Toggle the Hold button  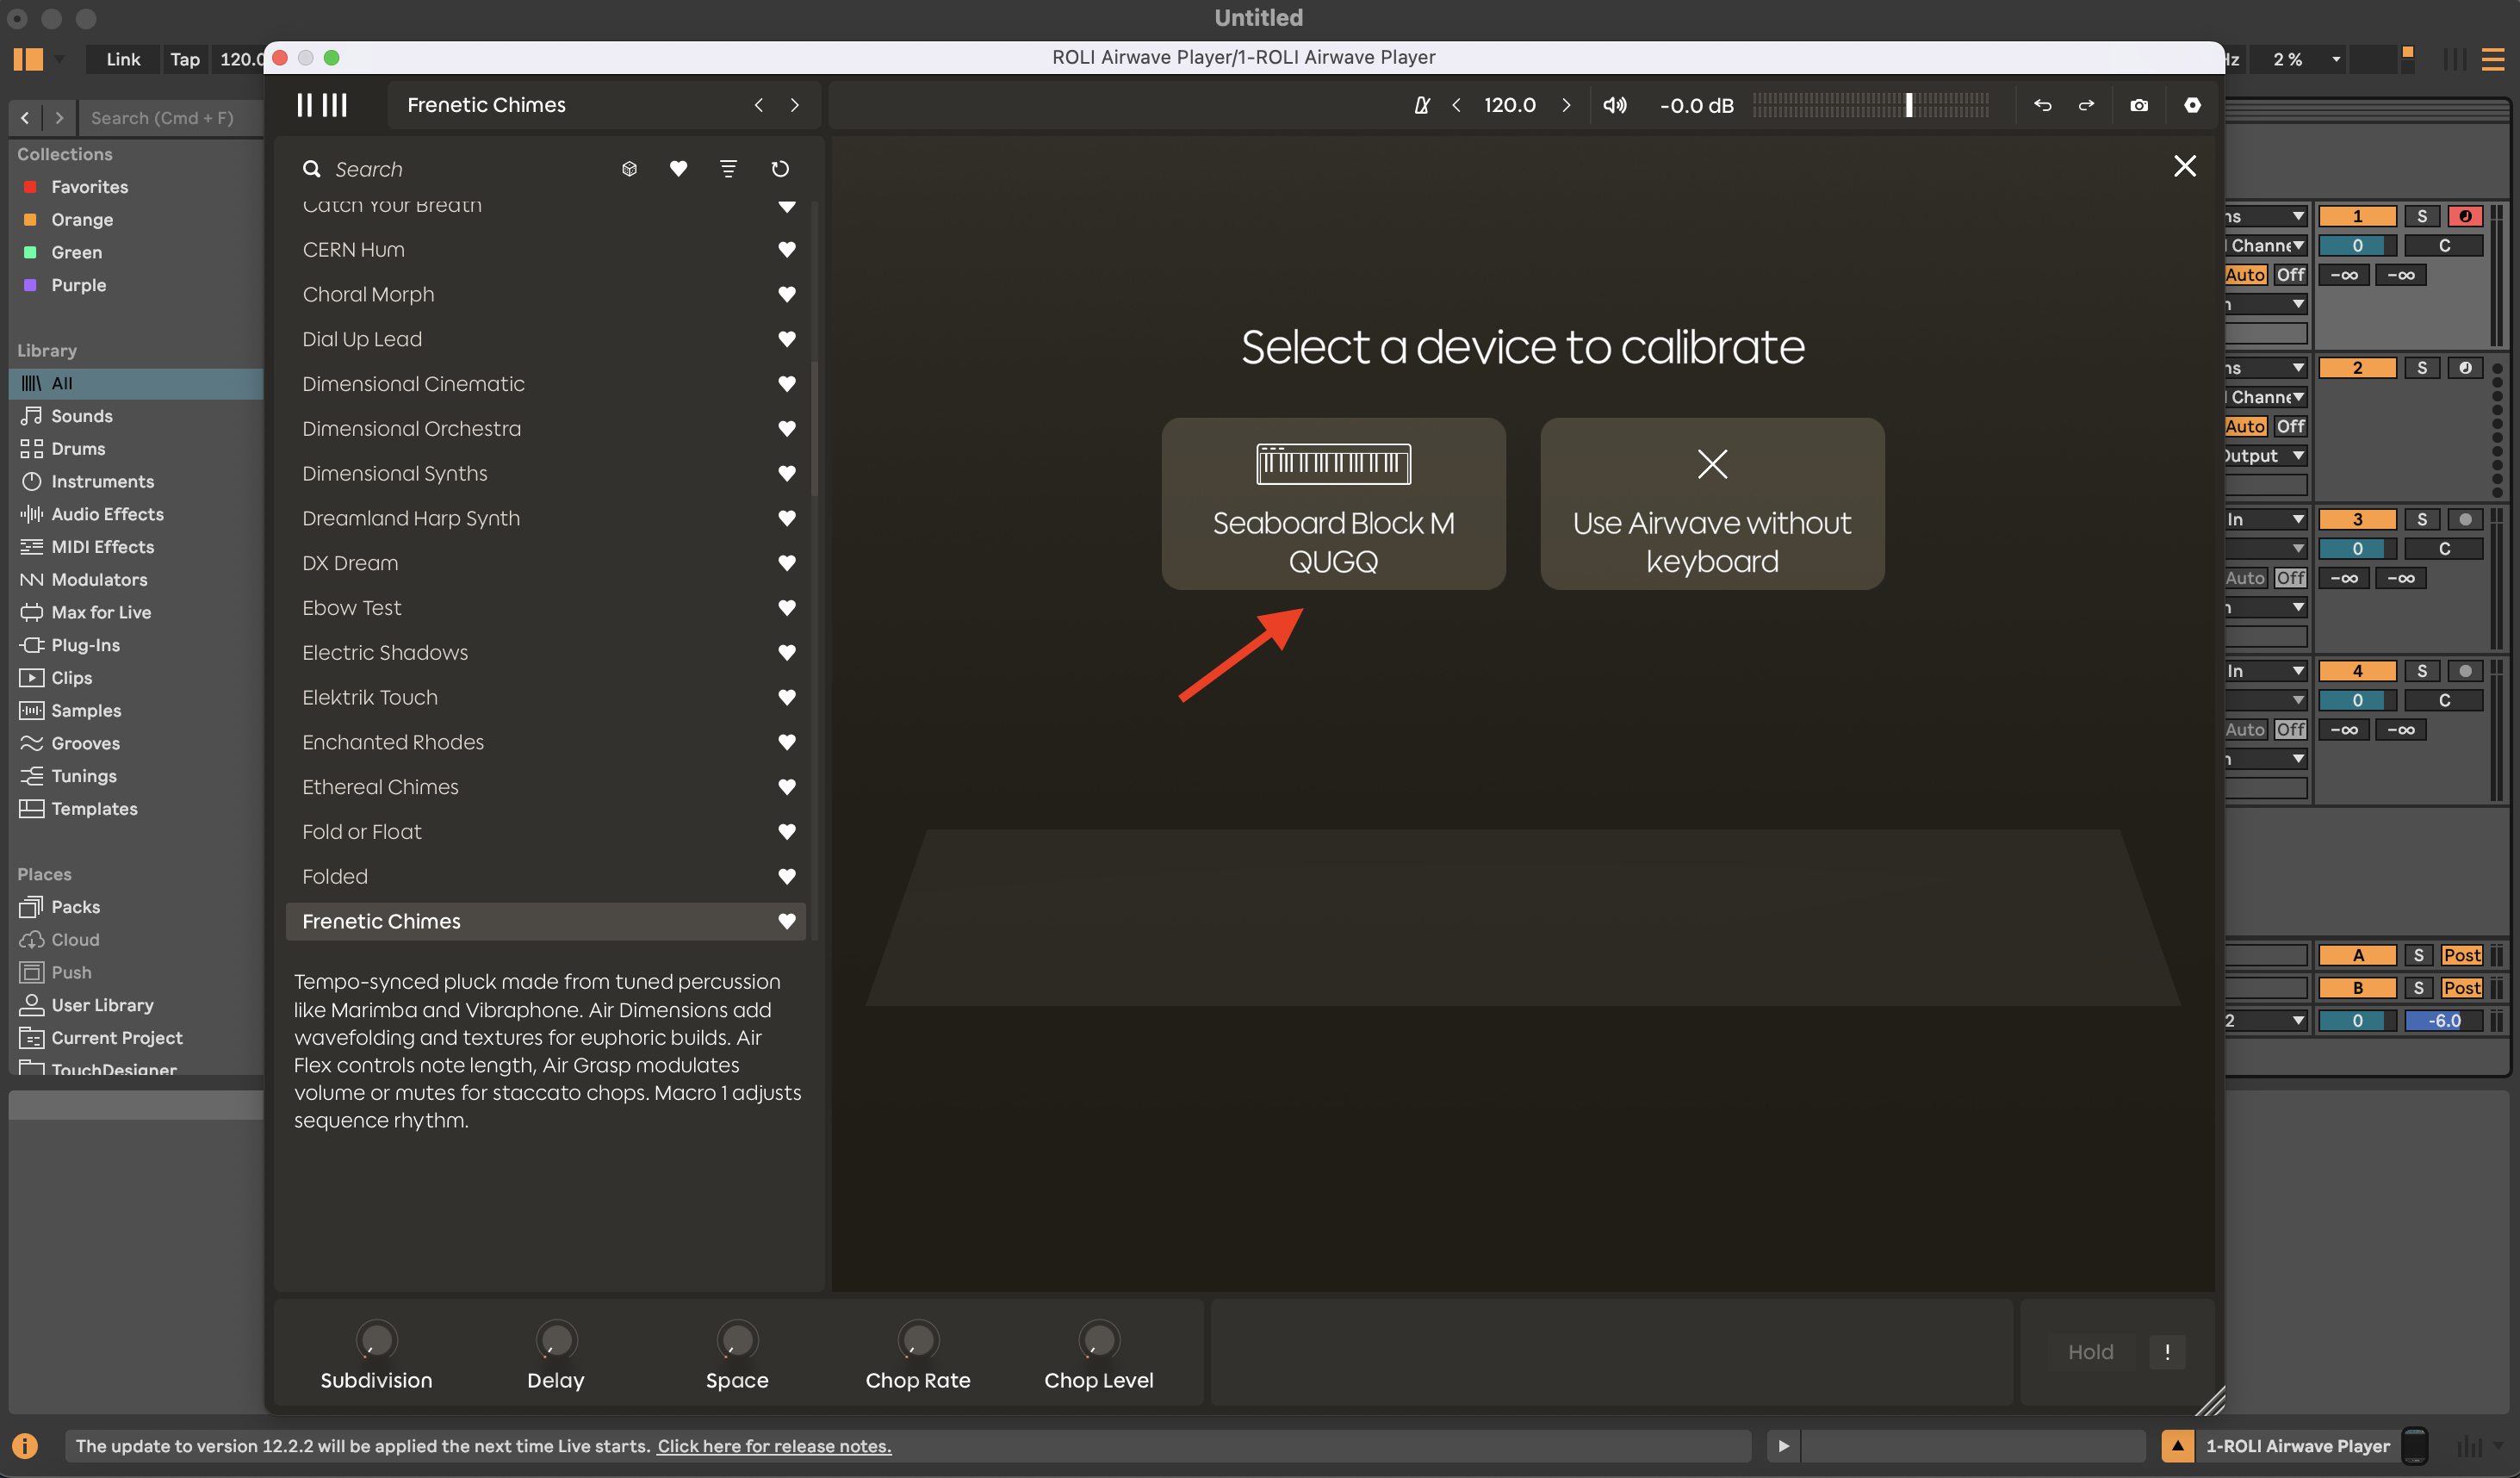(x=2090, y=1352)
